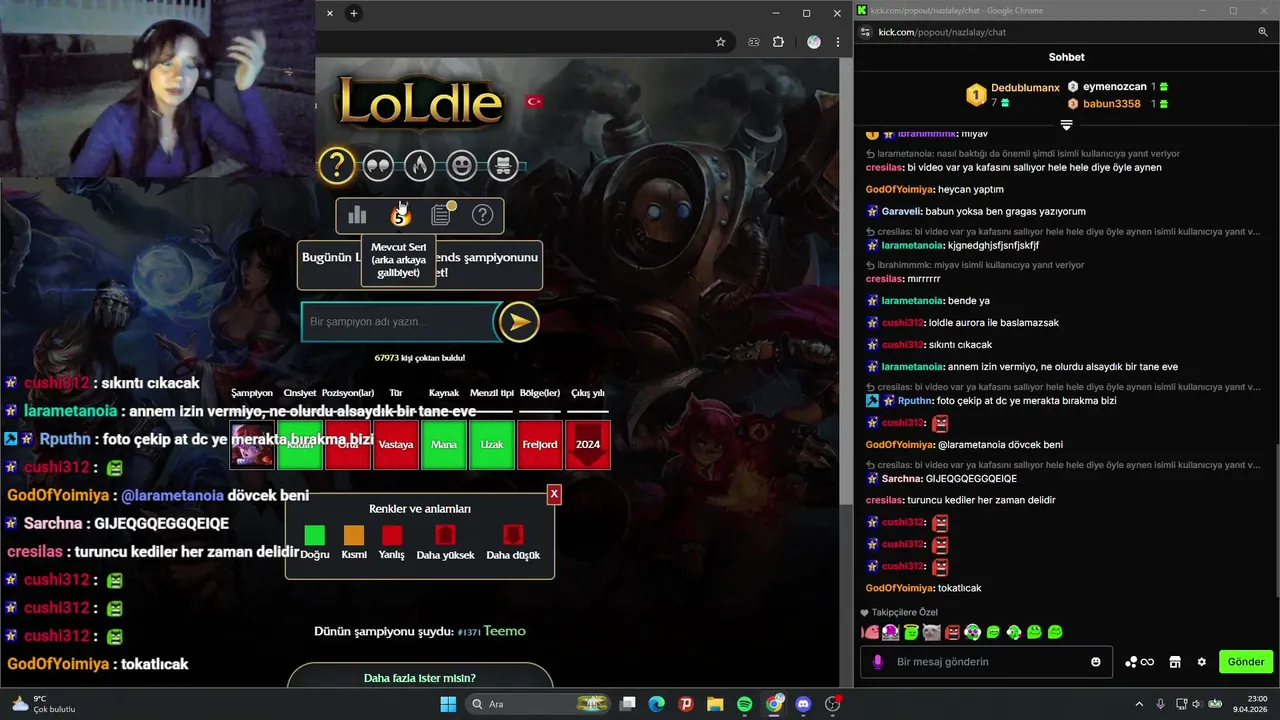Click top gifter Dedublumanx
This screenshot has height=720, width=1280.
[x=1025, y=88]
